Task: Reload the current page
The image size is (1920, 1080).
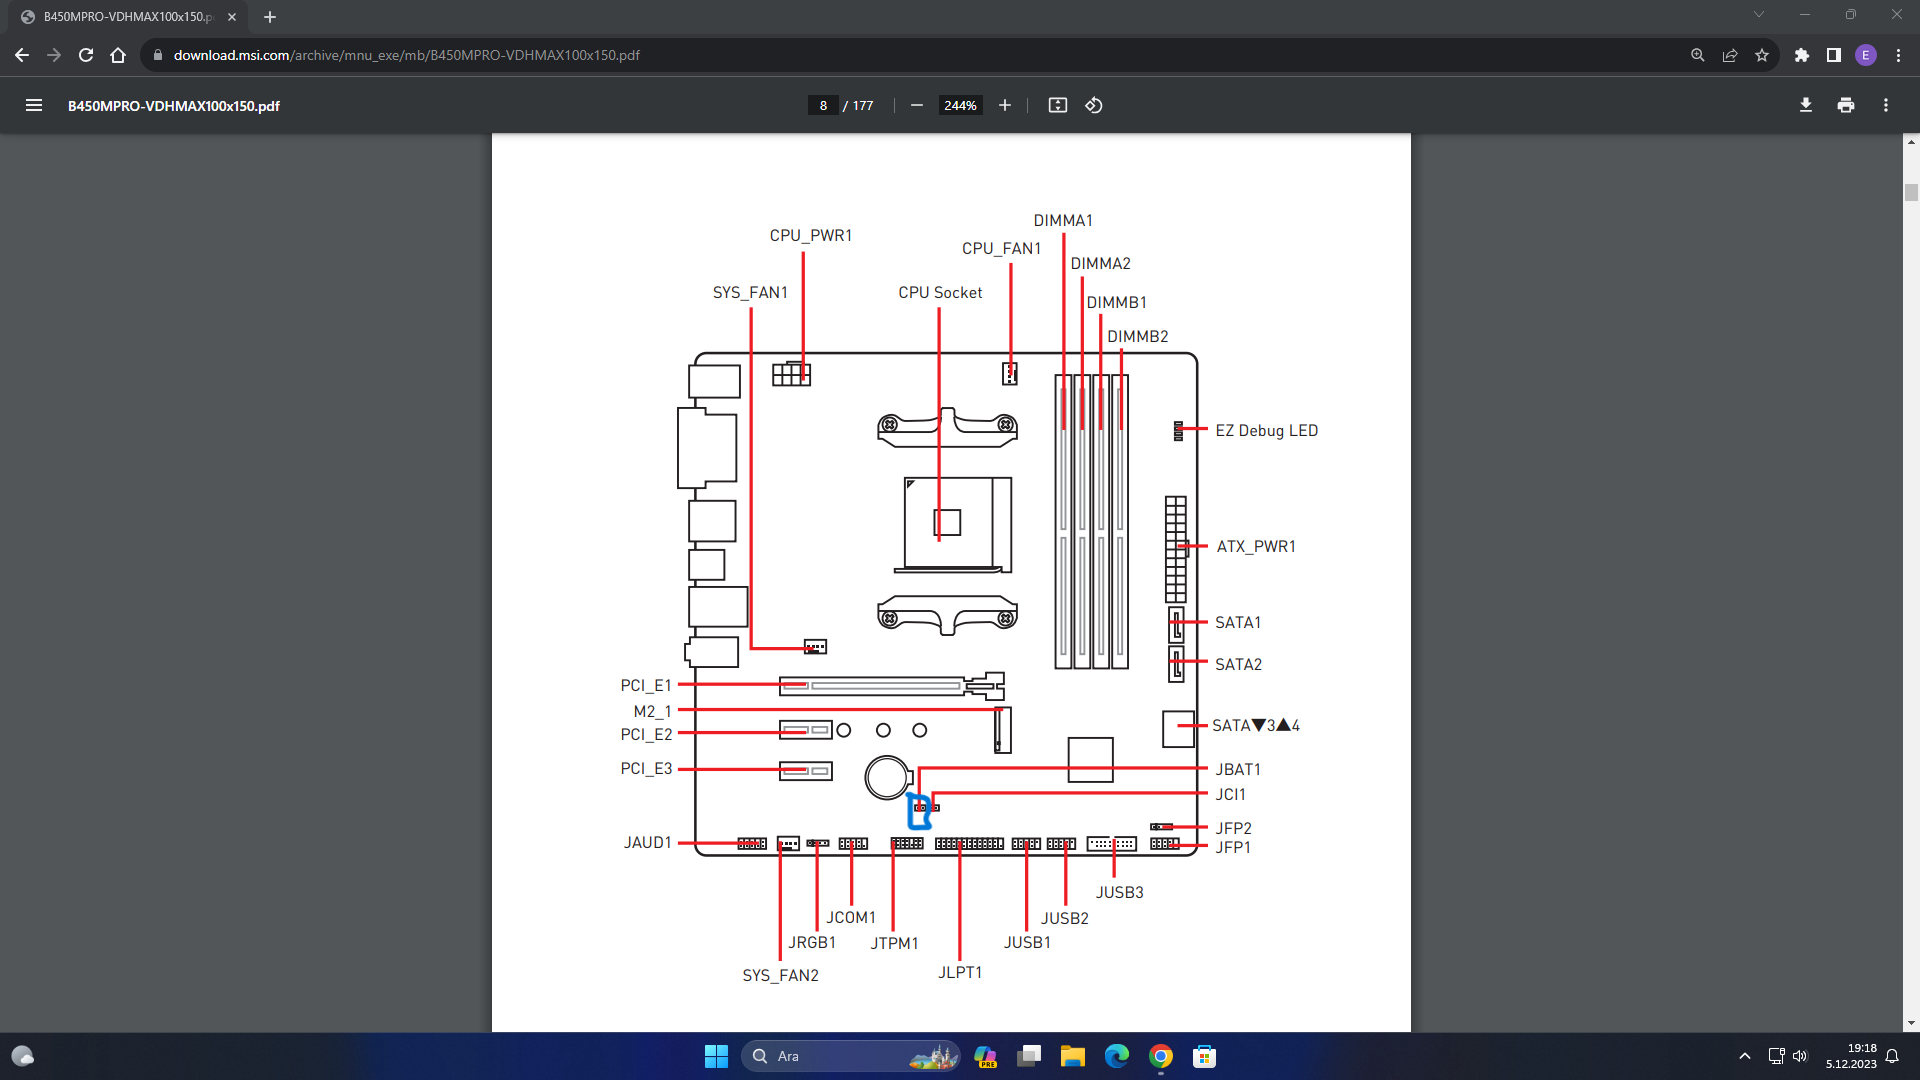Action: click(86, 55)
